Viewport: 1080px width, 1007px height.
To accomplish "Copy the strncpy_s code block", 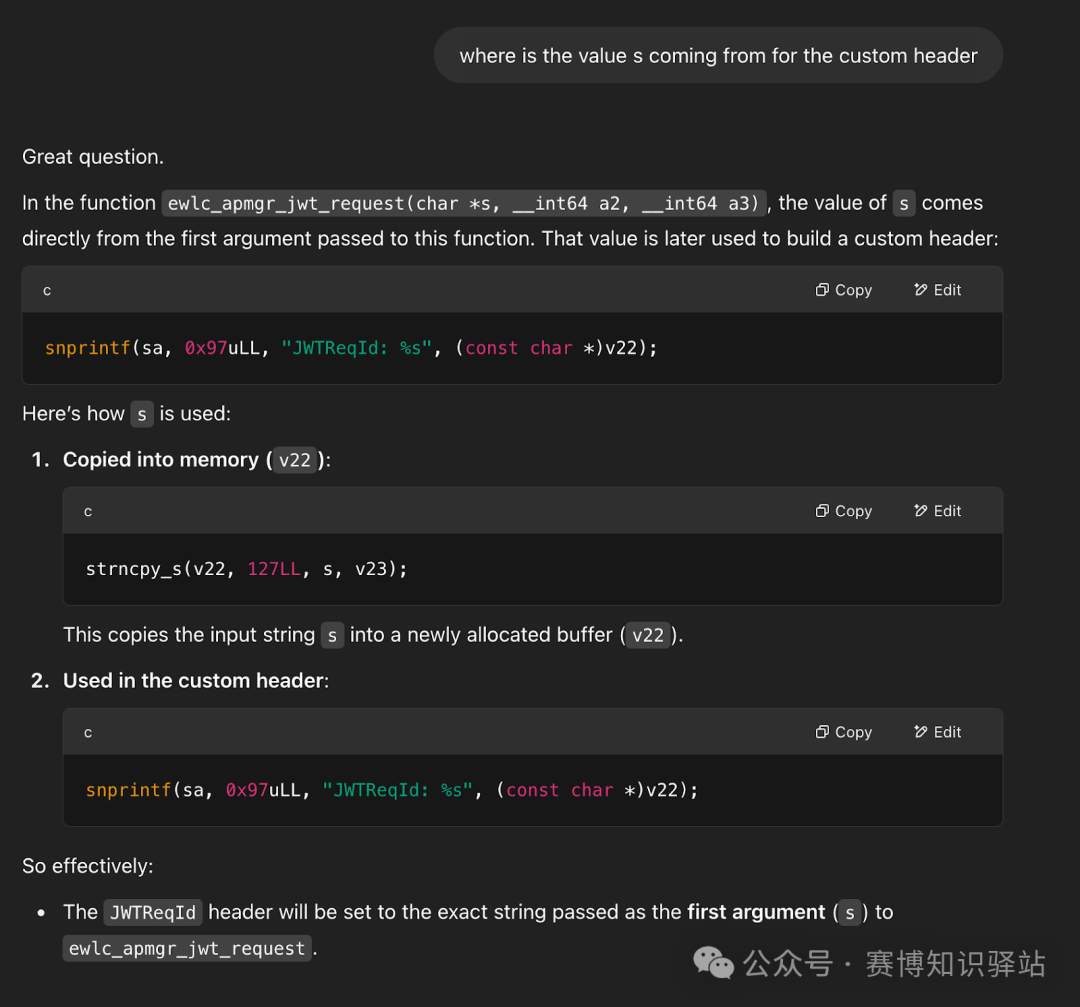I will pos(843,511).
